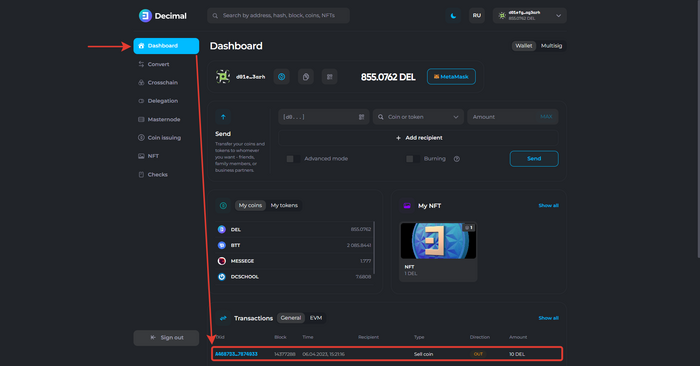Click the Transactions section icon
Screen dimensions: 700x366
point(223,318)
